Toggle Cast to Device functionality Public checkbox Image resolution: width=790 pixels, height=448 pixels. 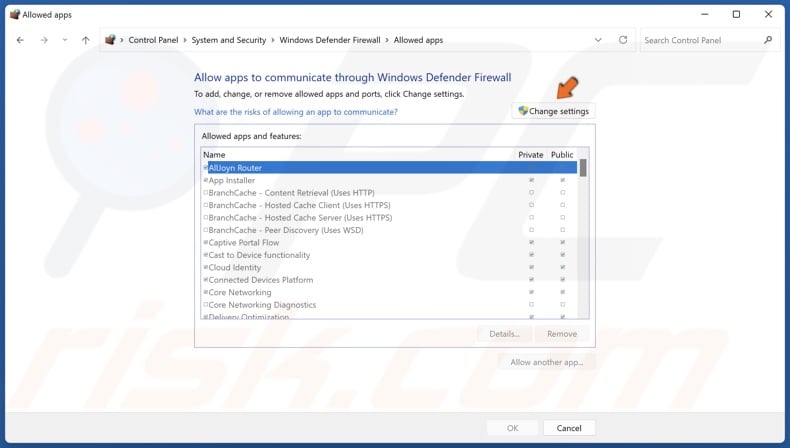(562, 255)
